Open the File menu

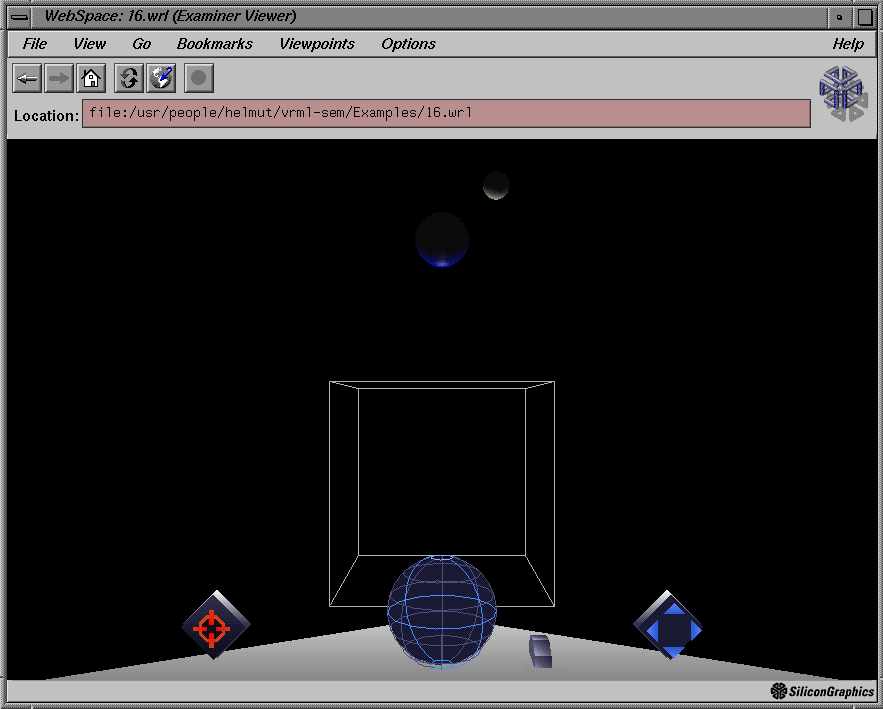pos(34,44)
